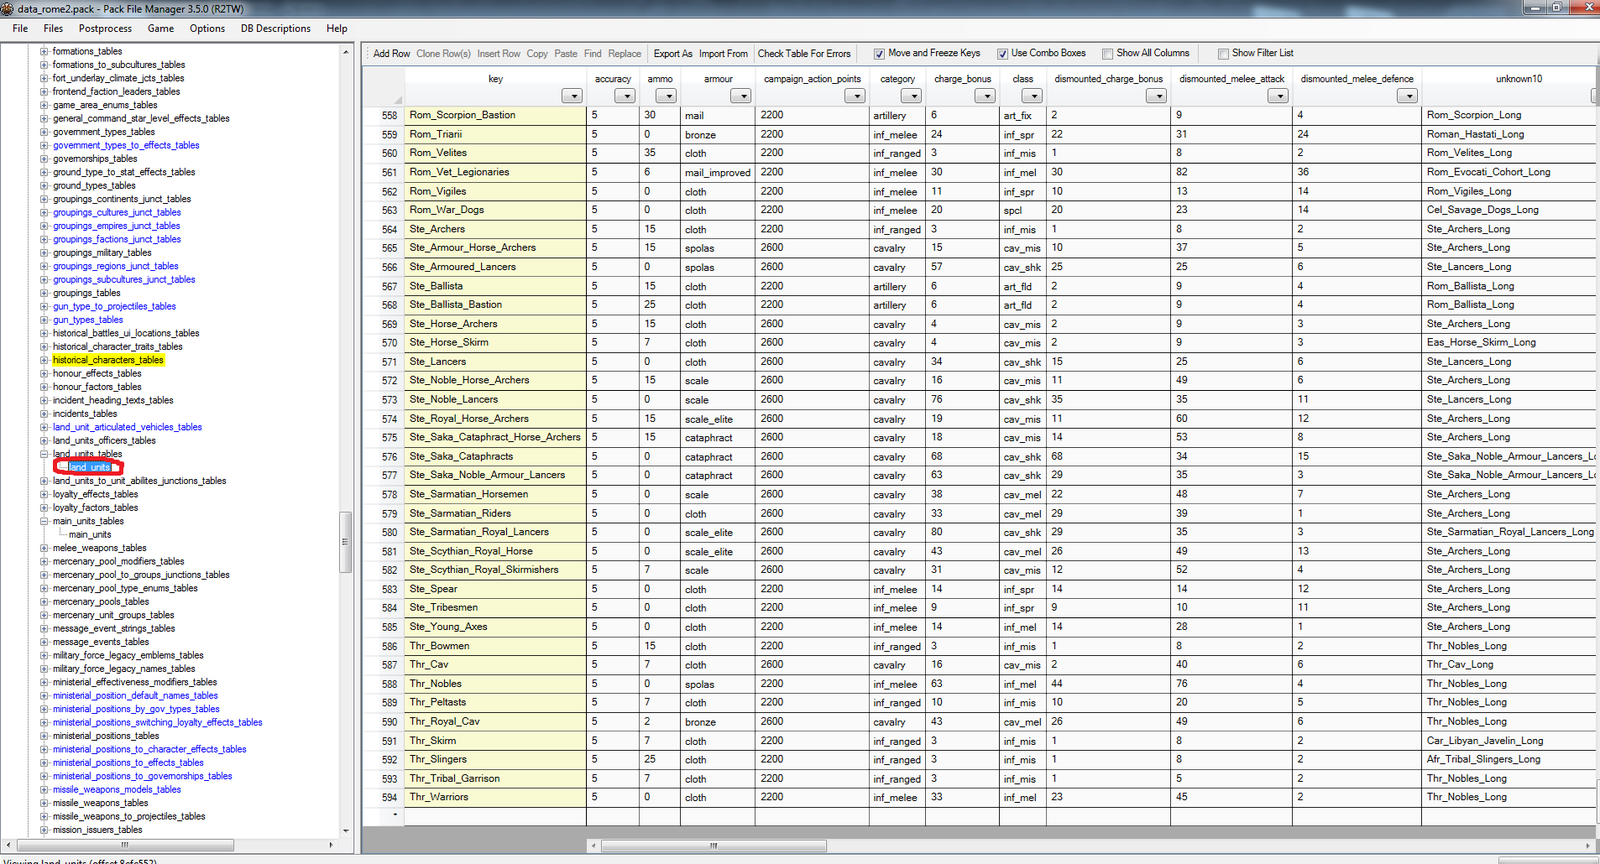Image resolution: width=1600 pixels, height=864 pixels.
Task: Click the key column header
Action: tap(496, 79)
